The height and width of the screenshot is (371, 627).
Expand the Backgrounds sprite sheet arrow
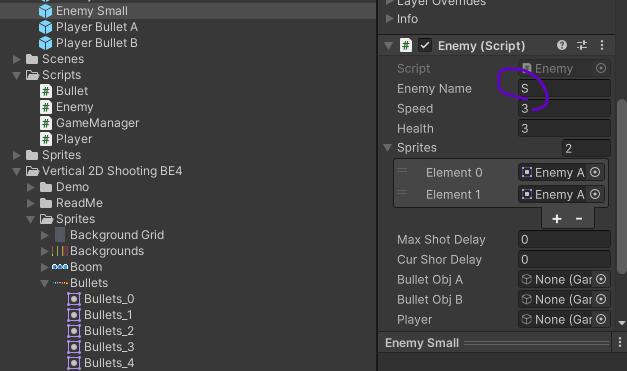pyautogui.click(x=45, y=251)
